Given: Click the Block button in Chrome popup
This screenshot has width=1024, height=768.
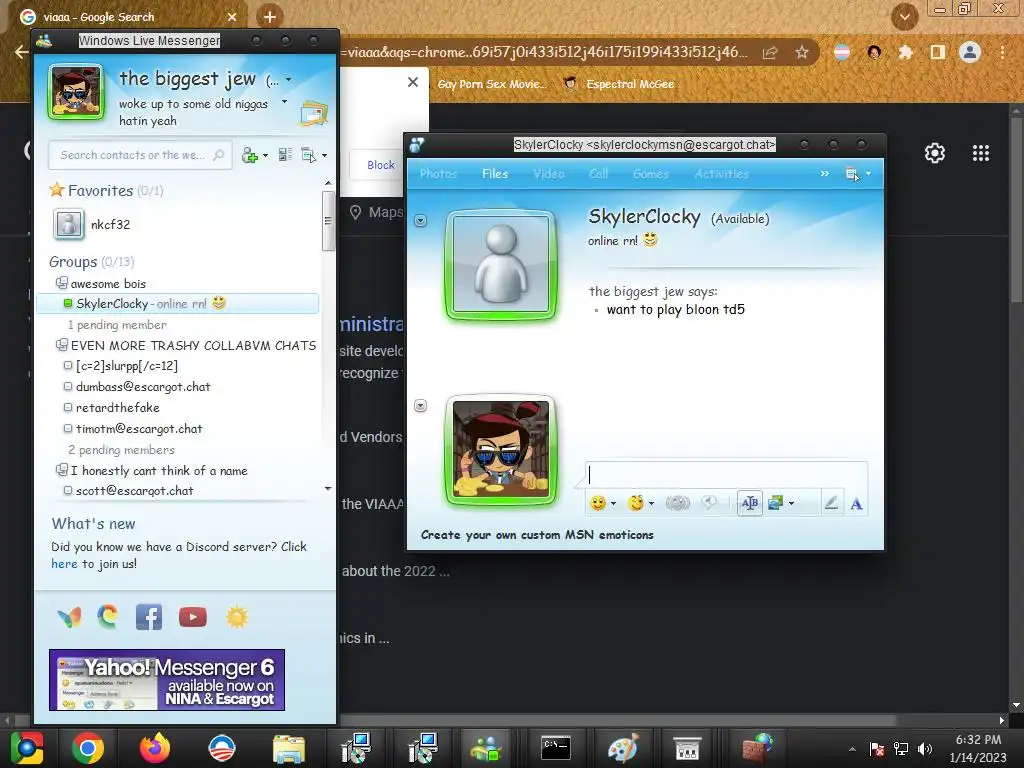Looking at the screenshot, I should [381, 165].
